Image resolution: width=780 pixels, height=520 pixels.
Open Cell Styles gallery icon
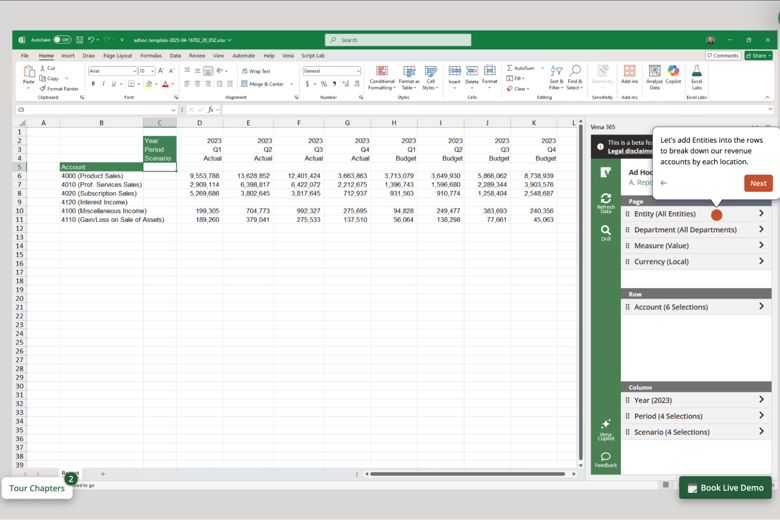(430, 71)
